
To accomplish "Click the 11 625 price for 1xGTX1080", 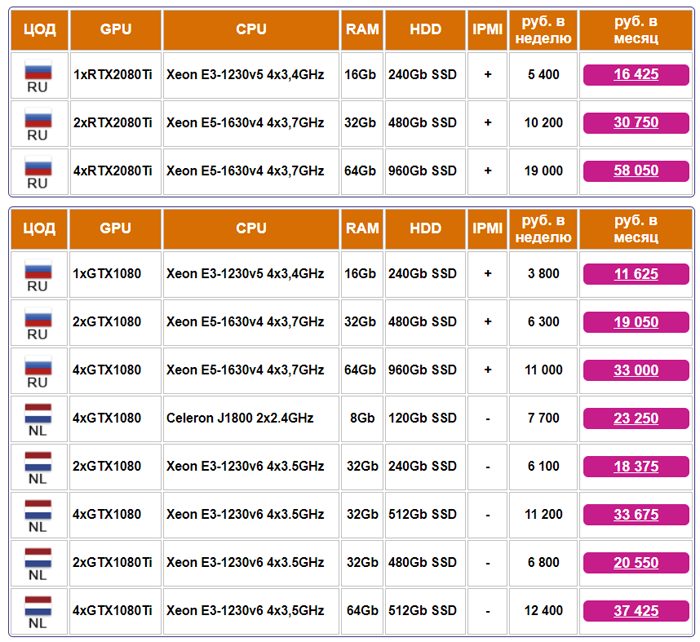I will click(636, 274).
